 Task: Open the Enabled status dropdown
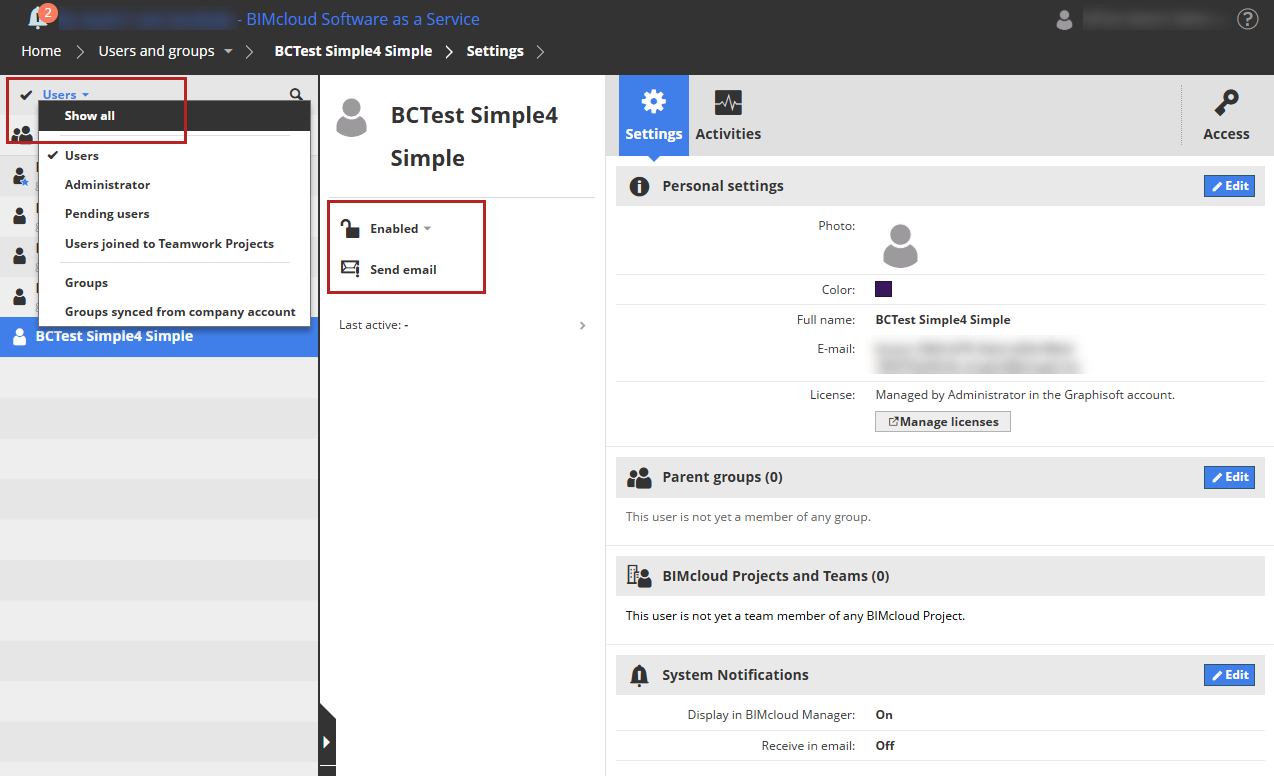click(400, 228)
